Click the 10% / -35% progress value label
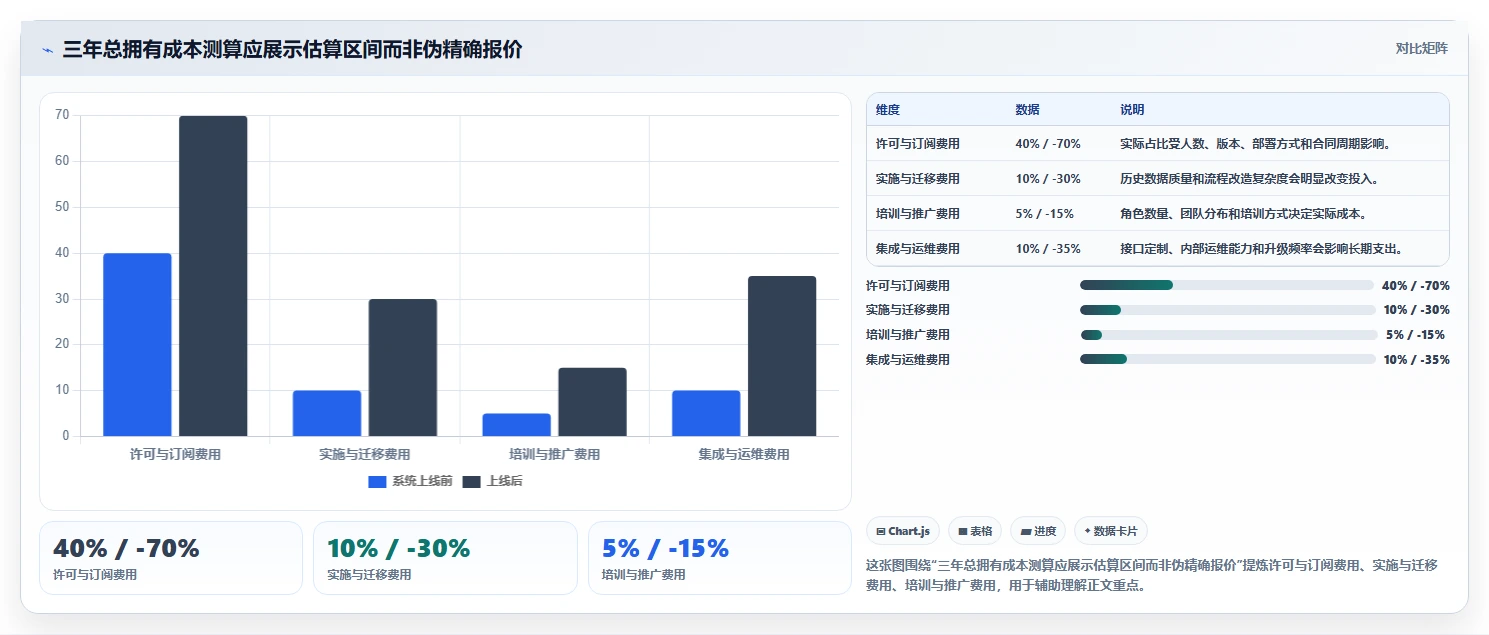1489x635 pixels. [x=1416, y=360]
